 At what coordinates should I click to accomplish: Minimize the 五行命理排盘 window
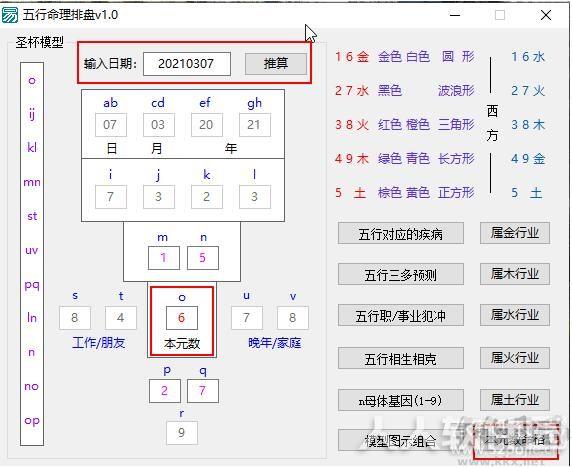coord(455,15)
